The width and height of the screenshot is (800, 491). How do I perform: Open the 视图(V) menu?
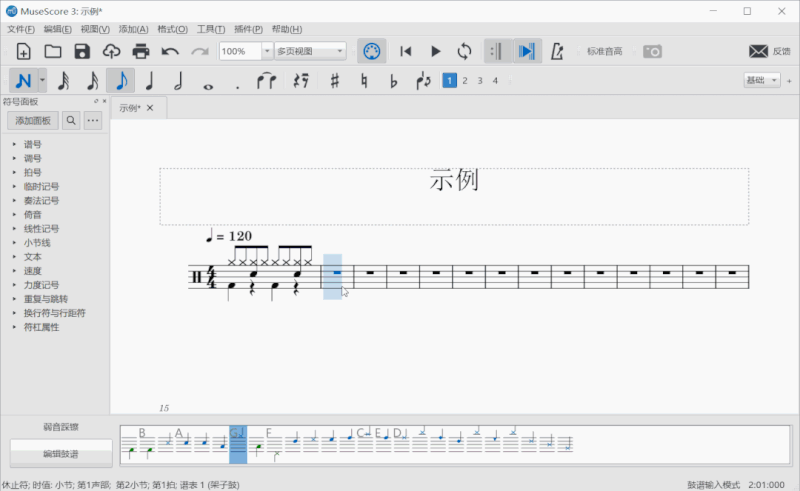point(95,29)
